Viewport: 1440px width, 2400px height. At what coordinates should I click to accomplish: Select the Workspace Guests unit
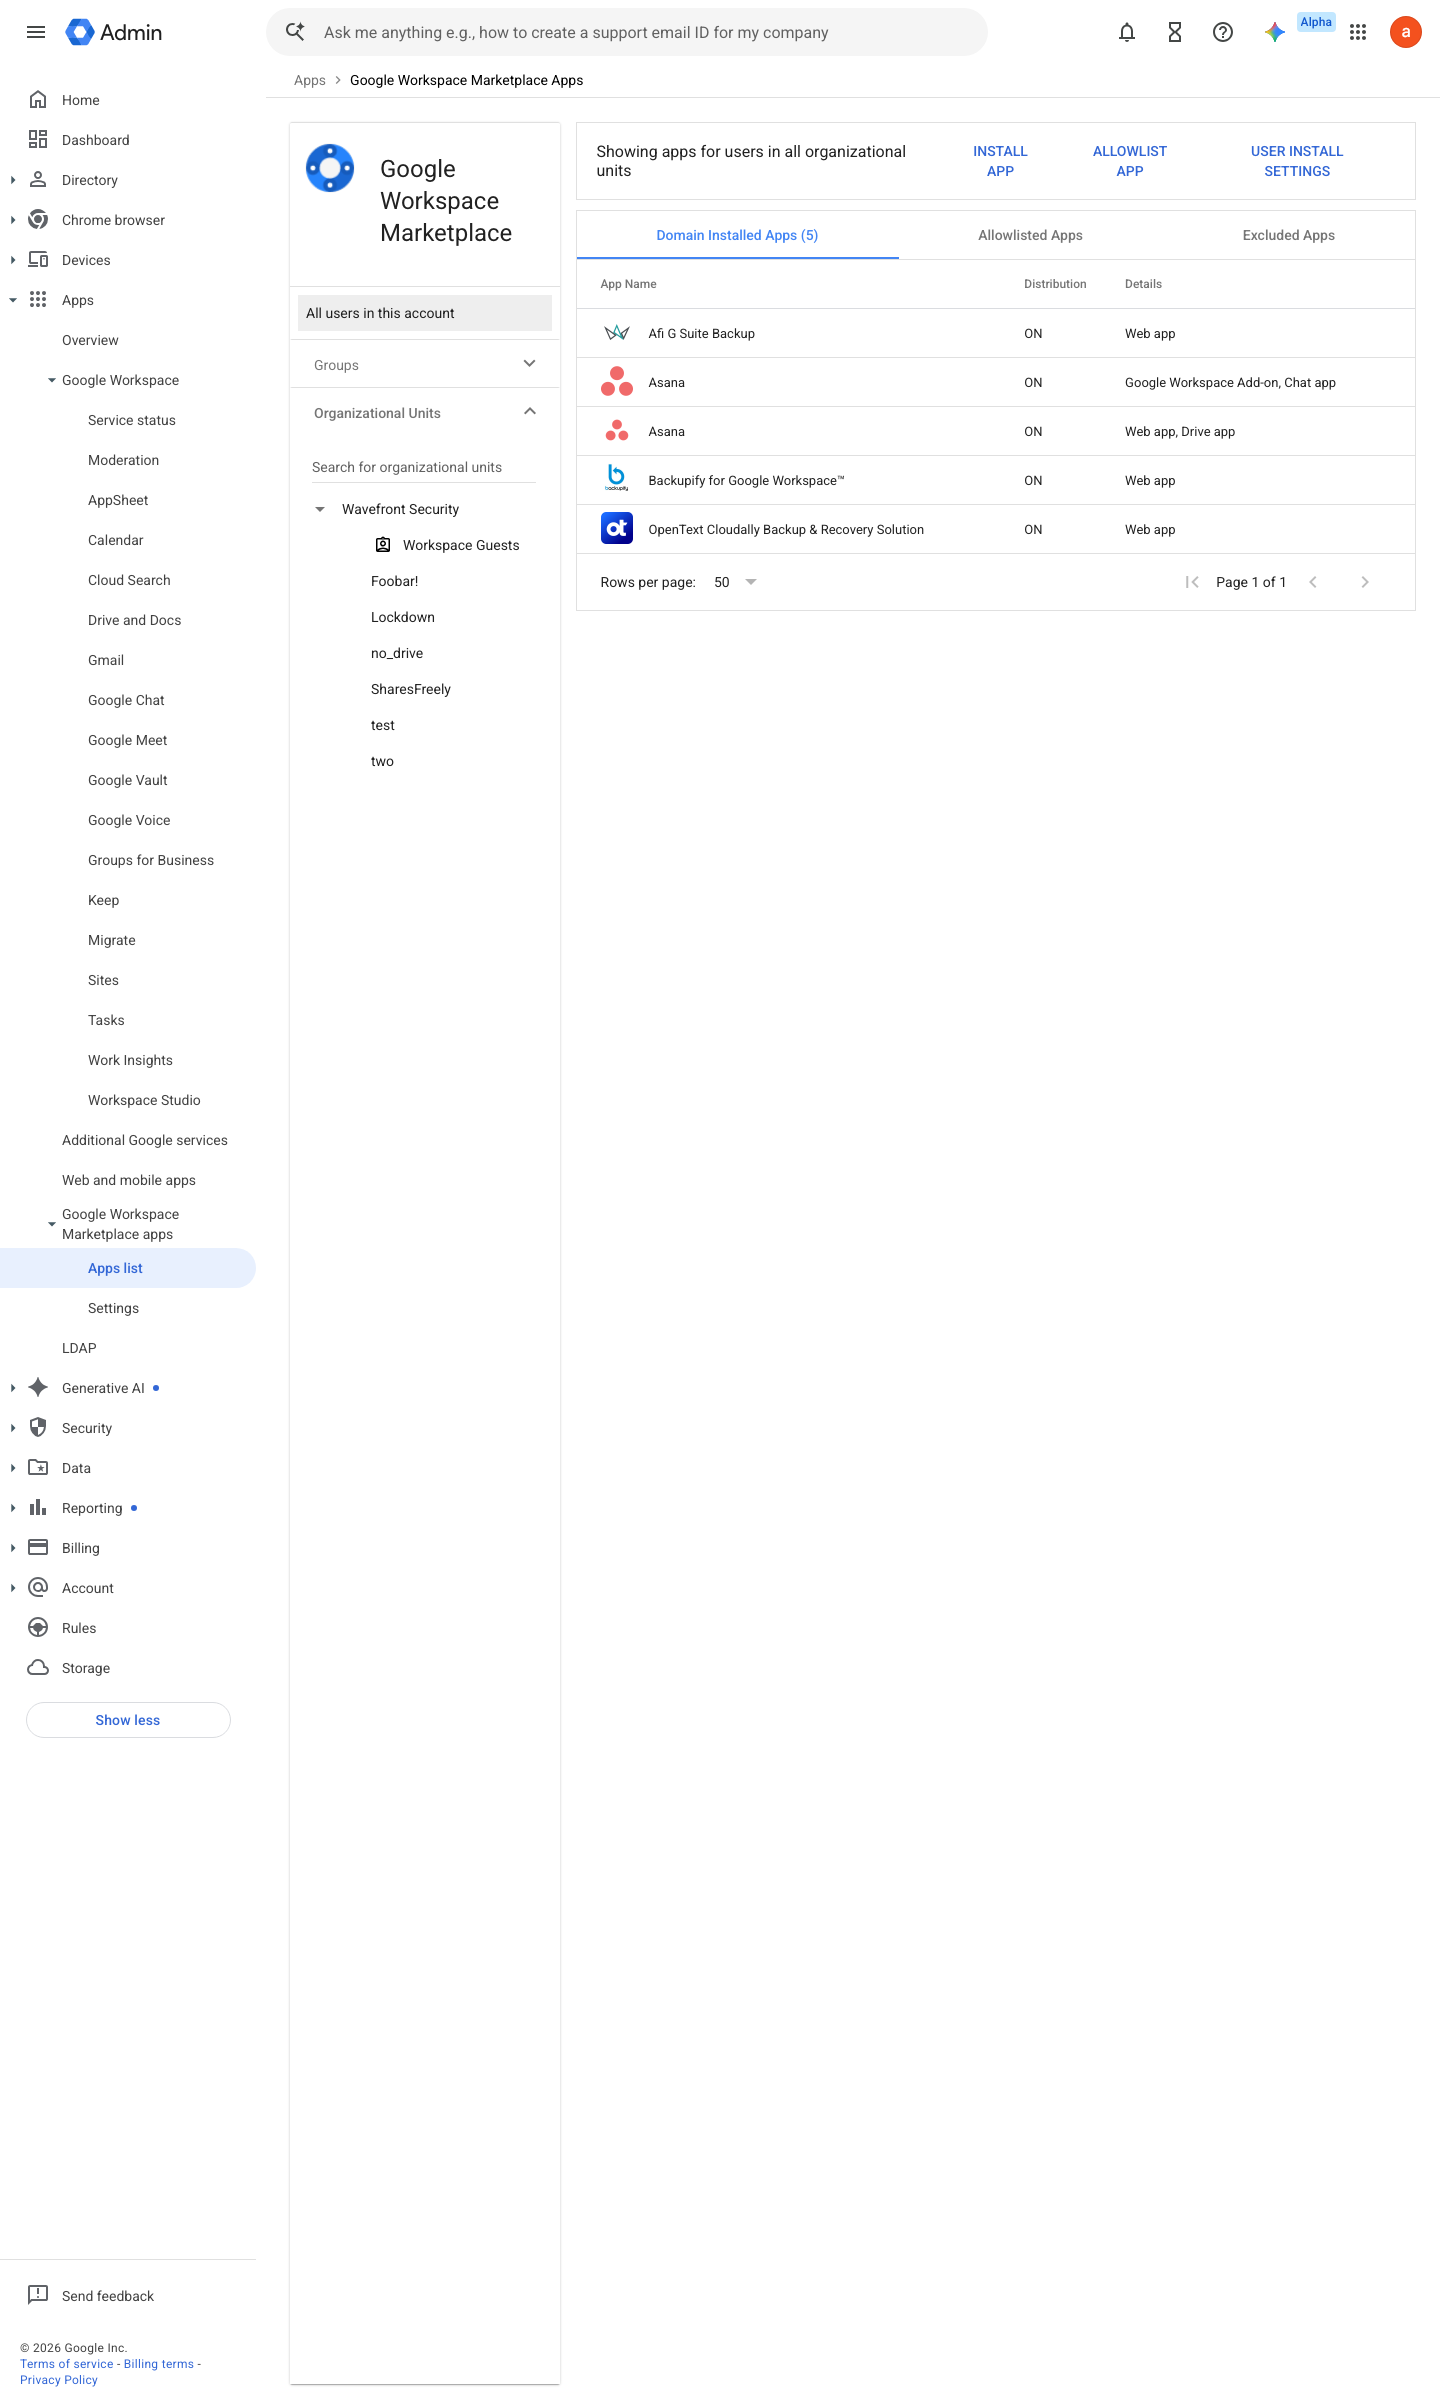(460, 545)
